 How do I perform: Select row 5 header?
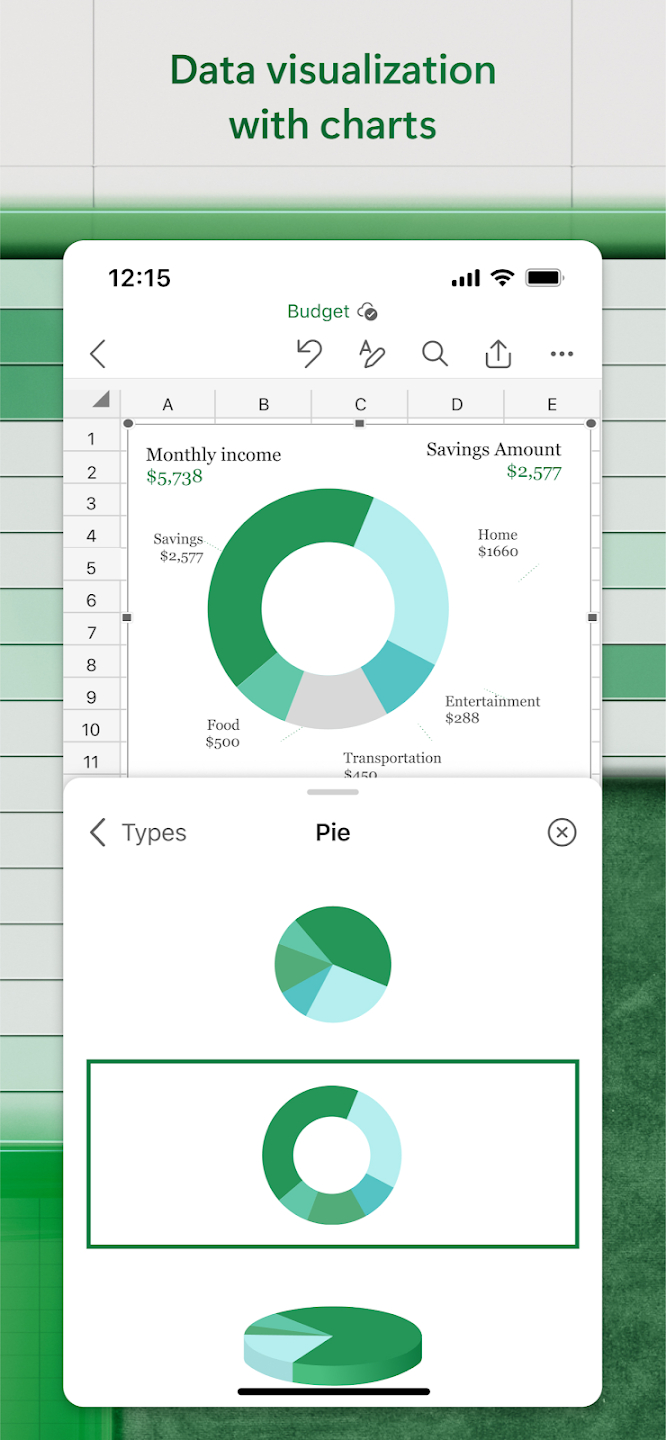click(91, 568)
